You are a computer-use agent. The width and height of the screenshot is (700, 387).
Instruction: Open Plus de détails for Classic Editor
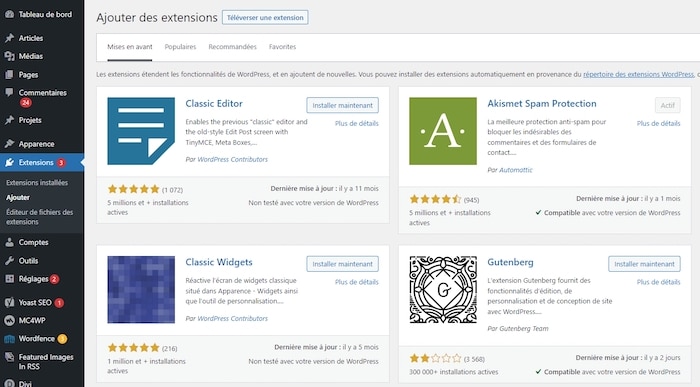click(357, 124)
